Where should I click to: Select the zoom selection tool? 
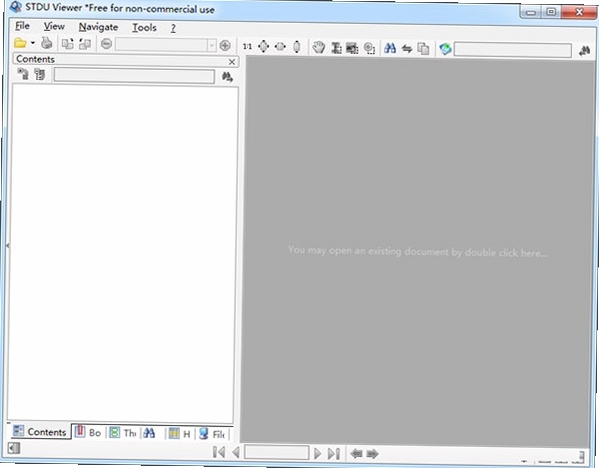(x=369, y=48)
